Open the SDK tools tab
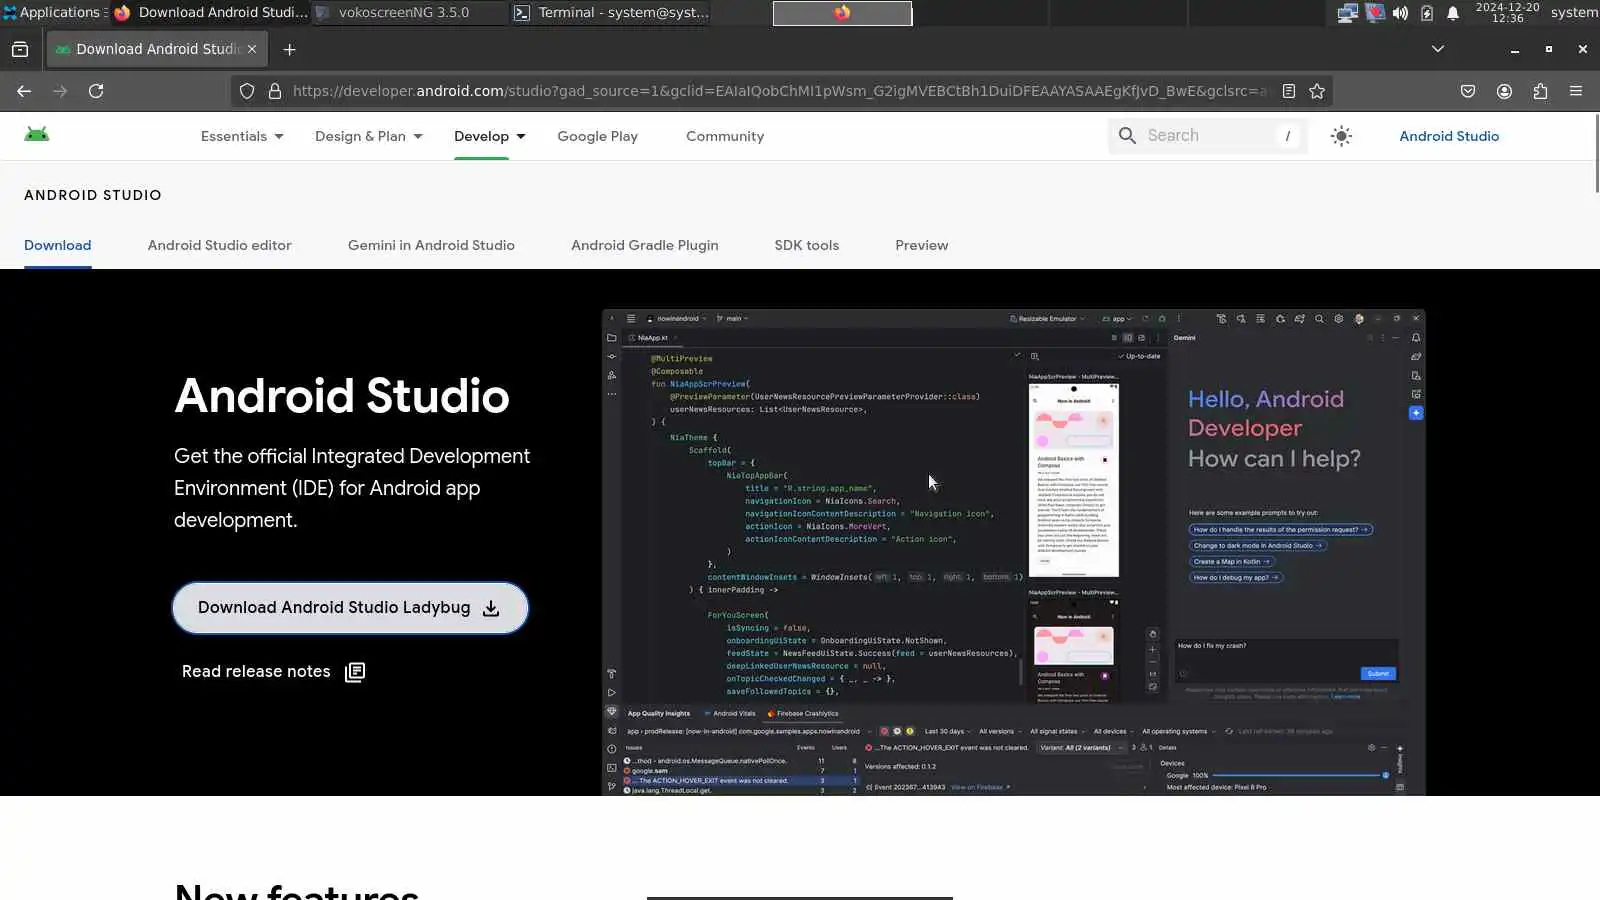 pos(807,245)
